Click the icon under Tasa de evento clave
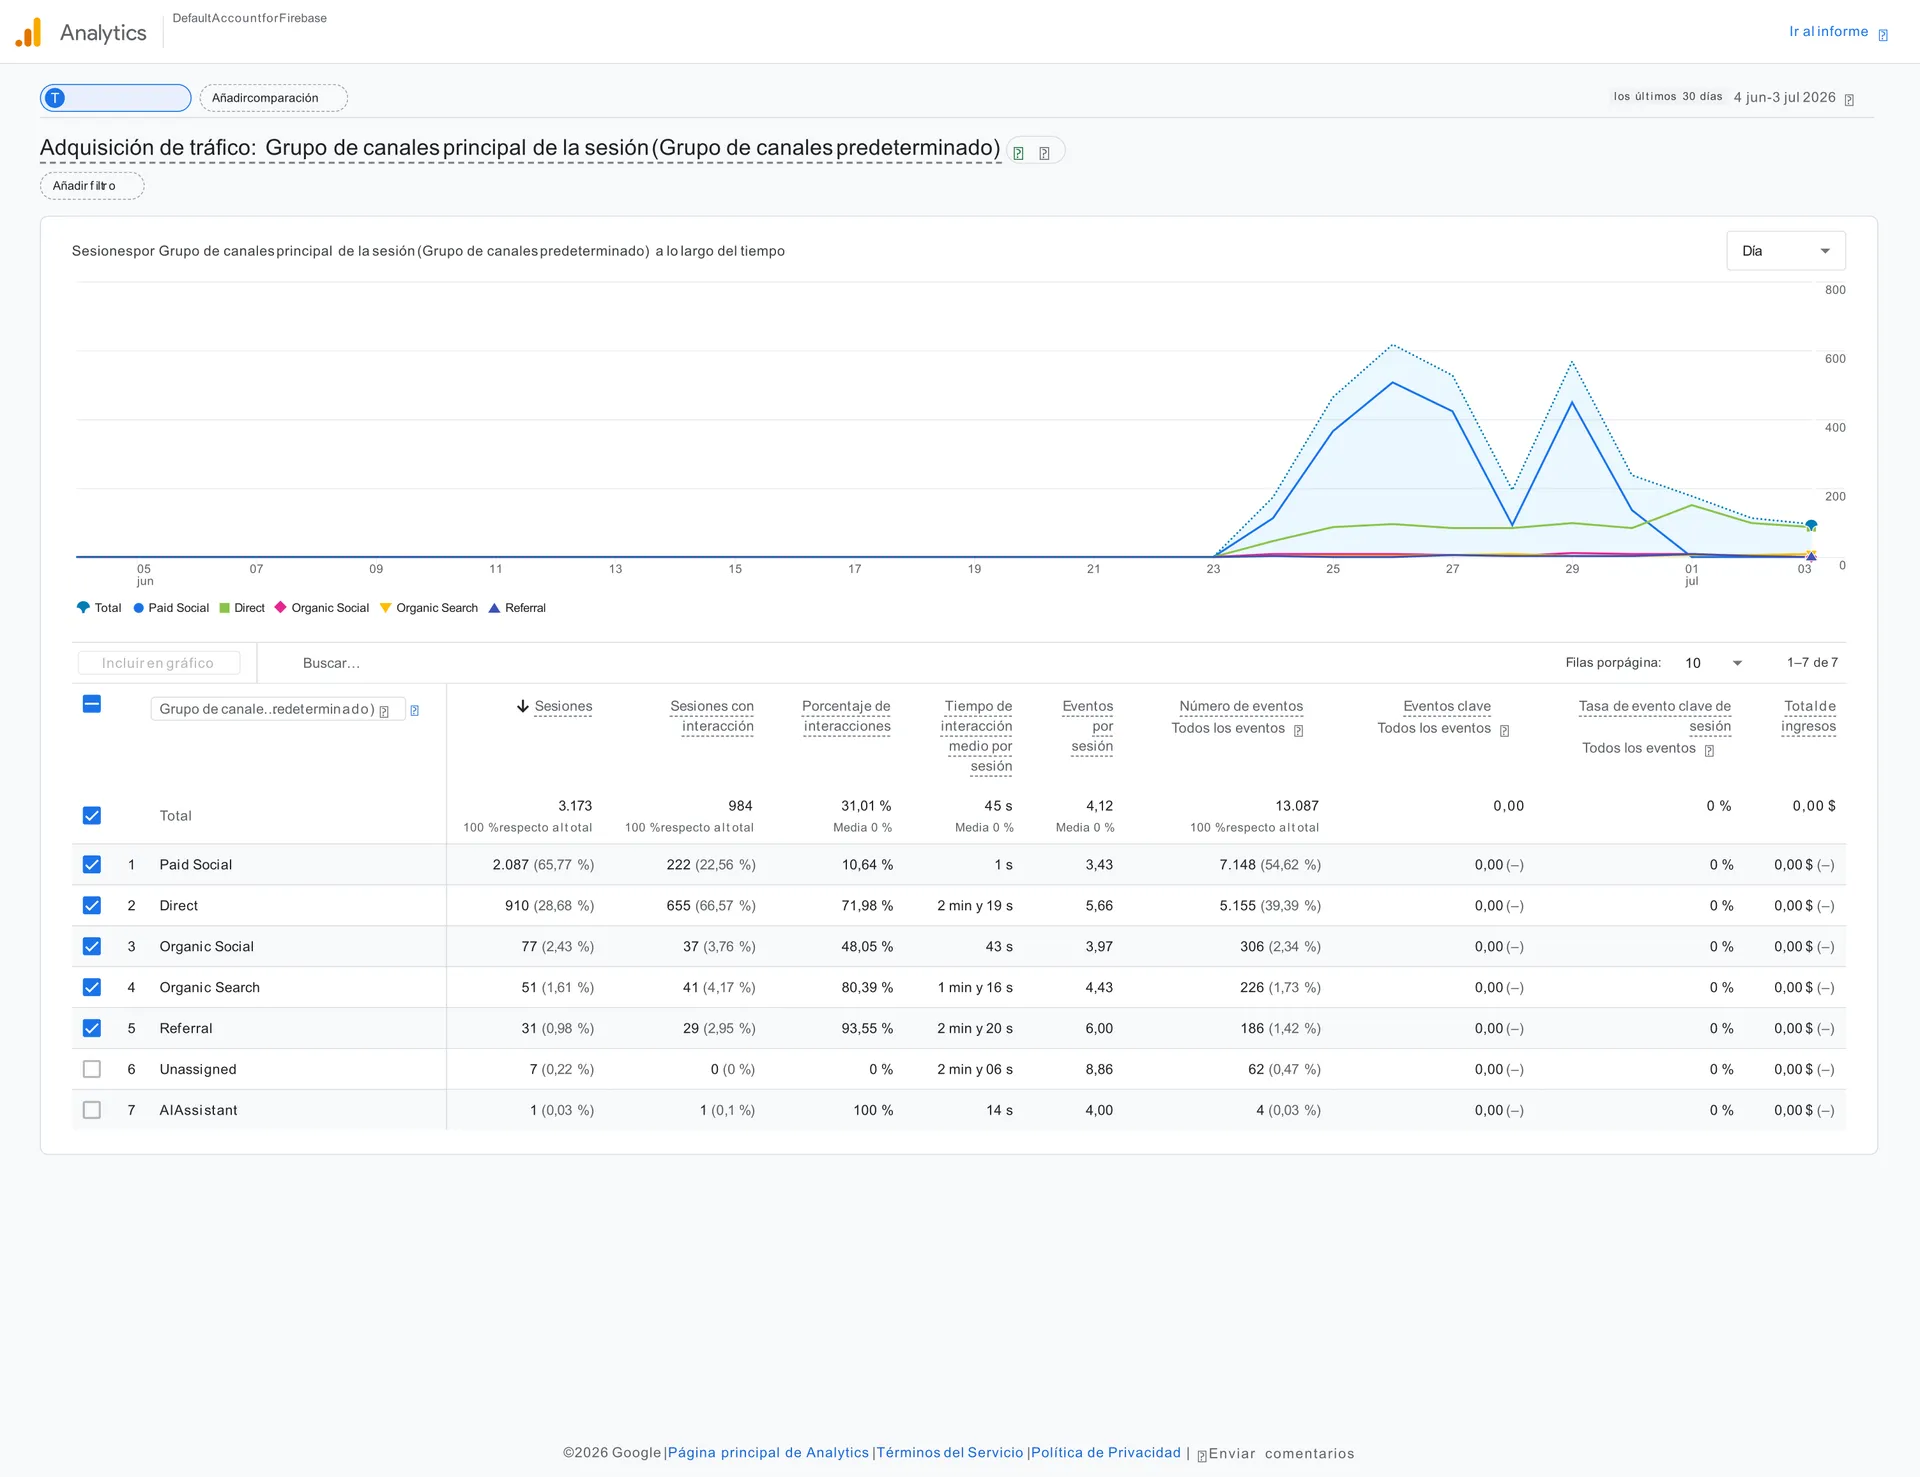Screen dimensions: 1920x1477 1709,751
